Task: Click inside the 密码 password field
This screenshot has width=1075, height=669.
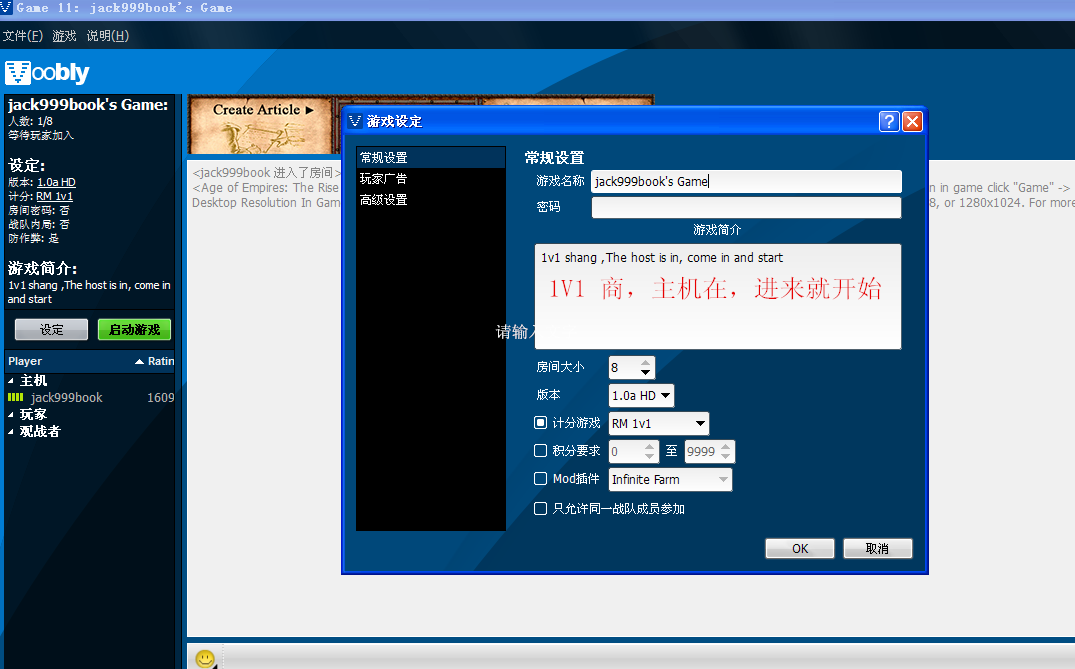Action: pyautogui.click(x=745, y=207)
